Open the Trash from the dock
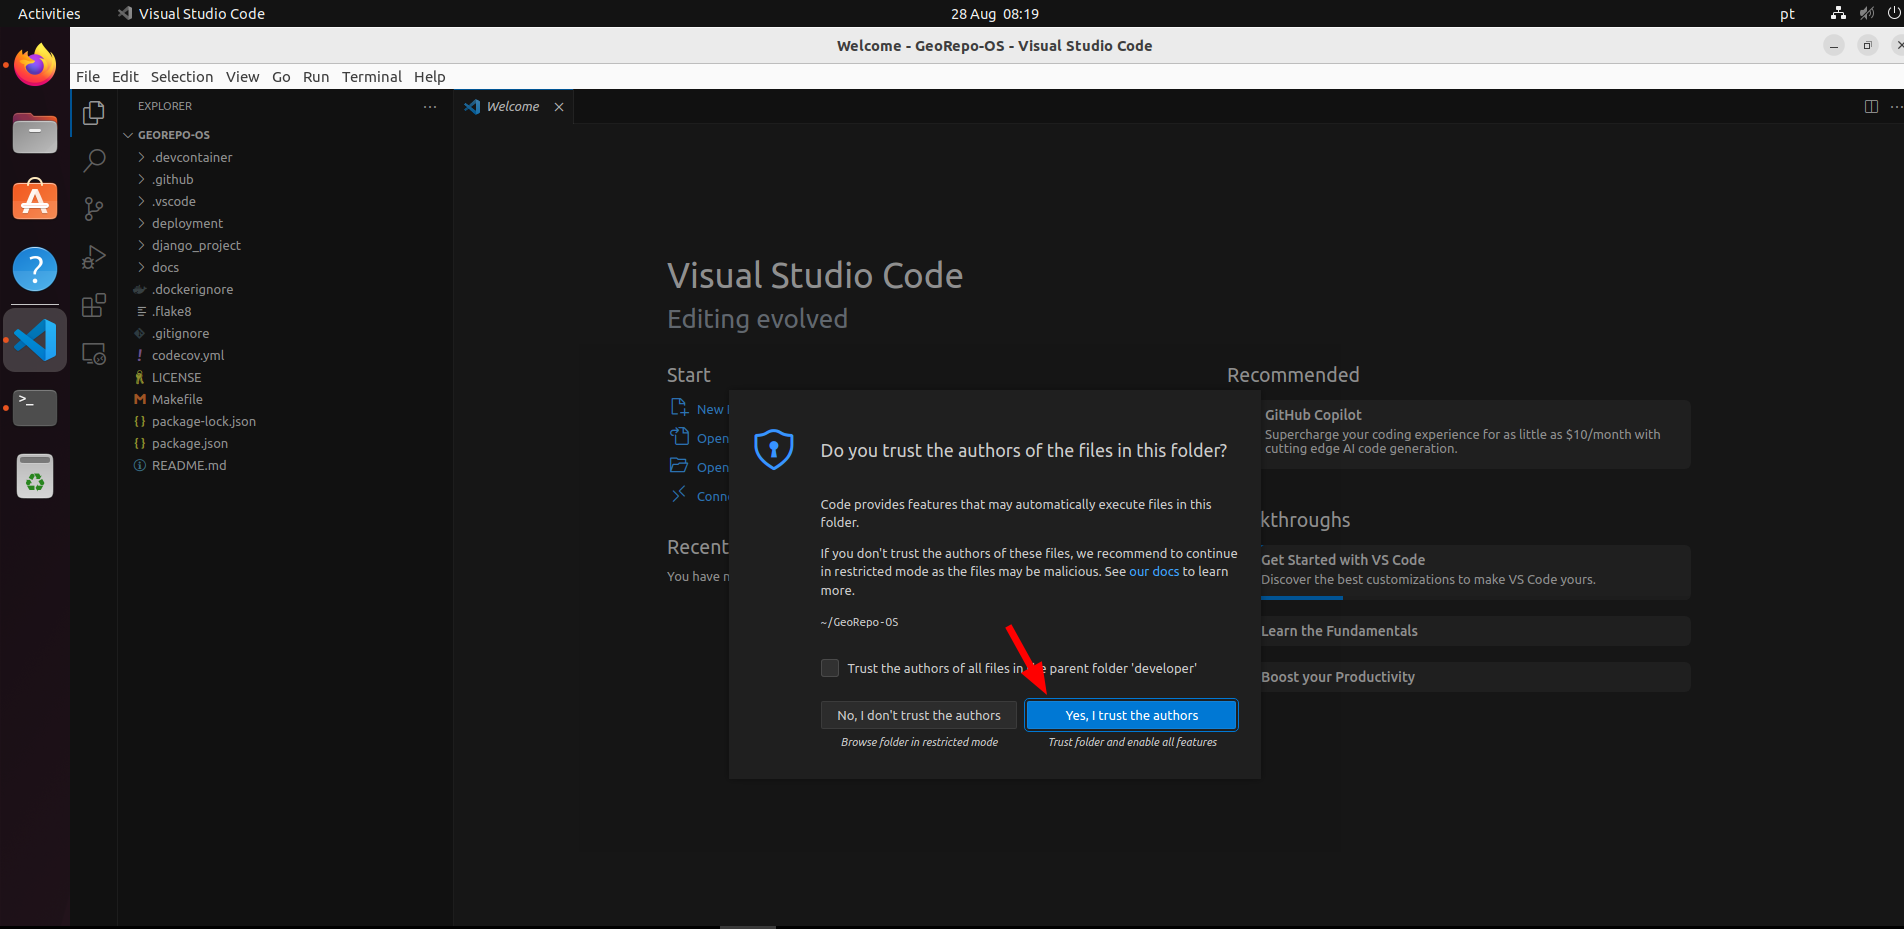 [35, 476]
